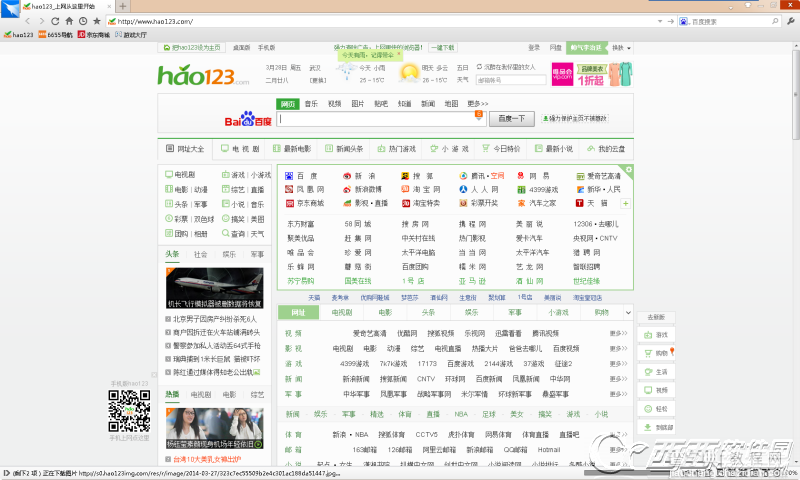Viewport: 800px width, 480px height.
Task: Click set hao123 as homepage button
Action: pos(192,48)
